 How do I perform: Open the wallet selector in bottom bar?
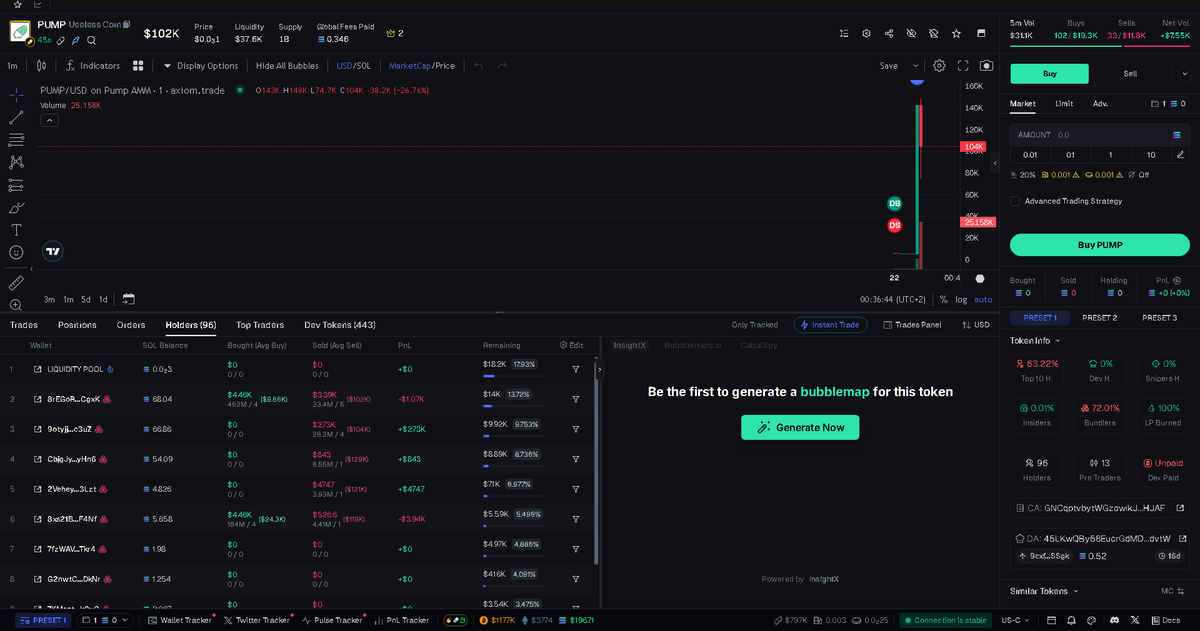tap(106, 620)
